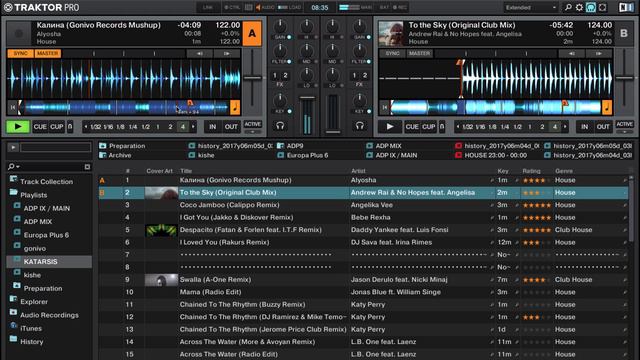This screenshot has width=640, height=360.
Task: Click the headphone cue icon for deck B
Action: click(x=360, y=126)
